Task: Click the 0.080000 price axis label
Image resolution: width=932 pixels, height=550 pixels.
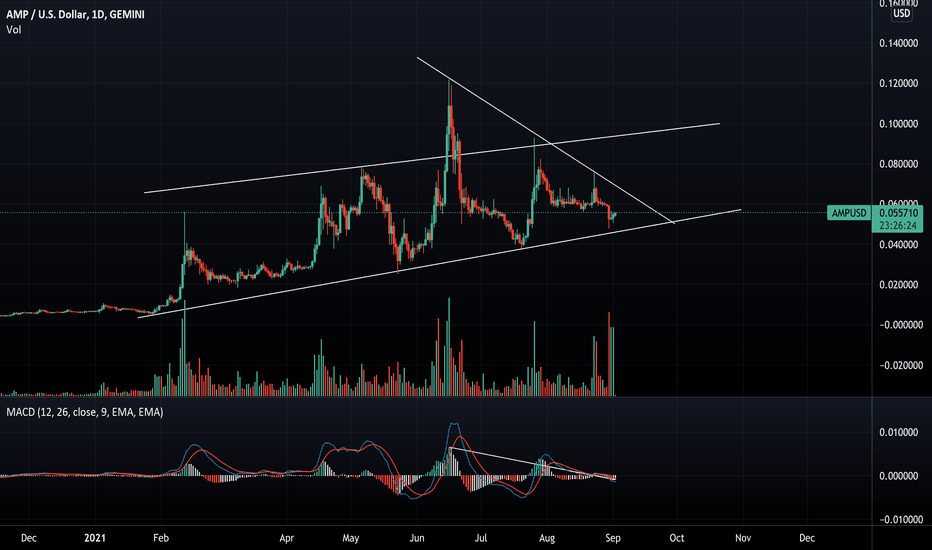Action: point(898,164)
